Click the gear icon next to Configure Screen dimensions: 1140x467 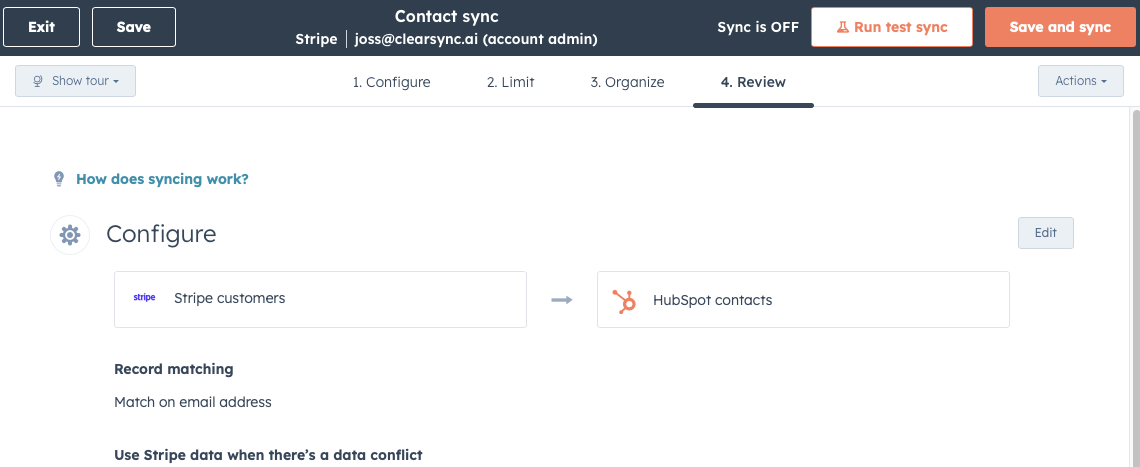click(69, 235)
